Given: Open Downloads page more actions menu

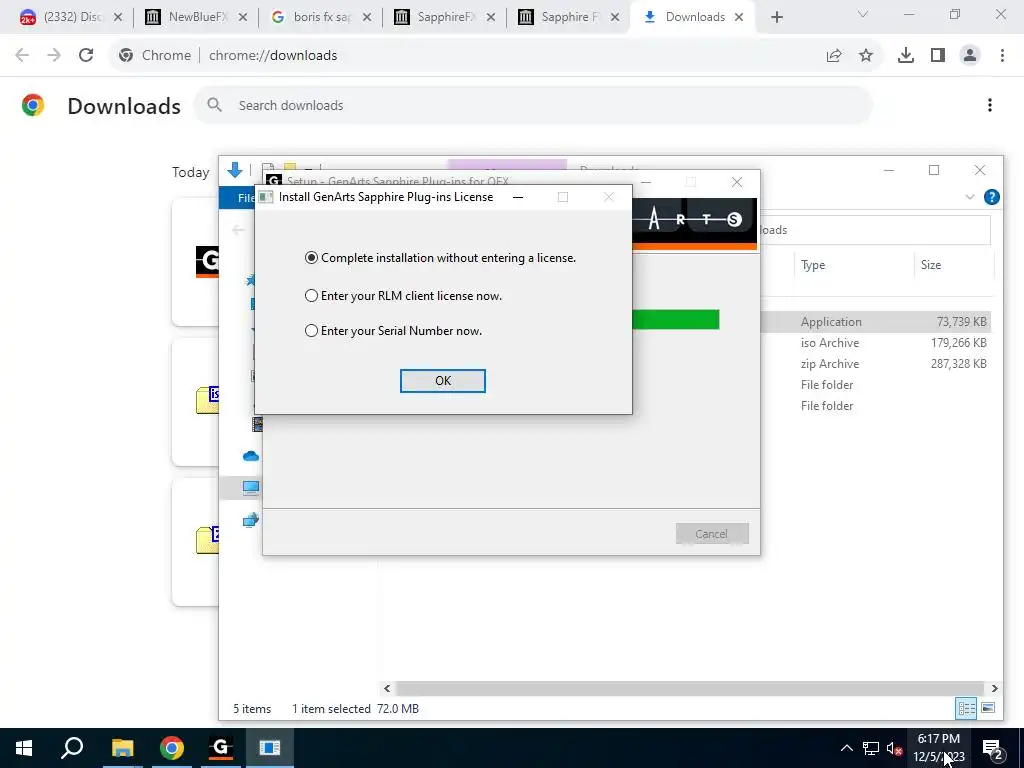Looking at the screenshot, I should [990, 105].
